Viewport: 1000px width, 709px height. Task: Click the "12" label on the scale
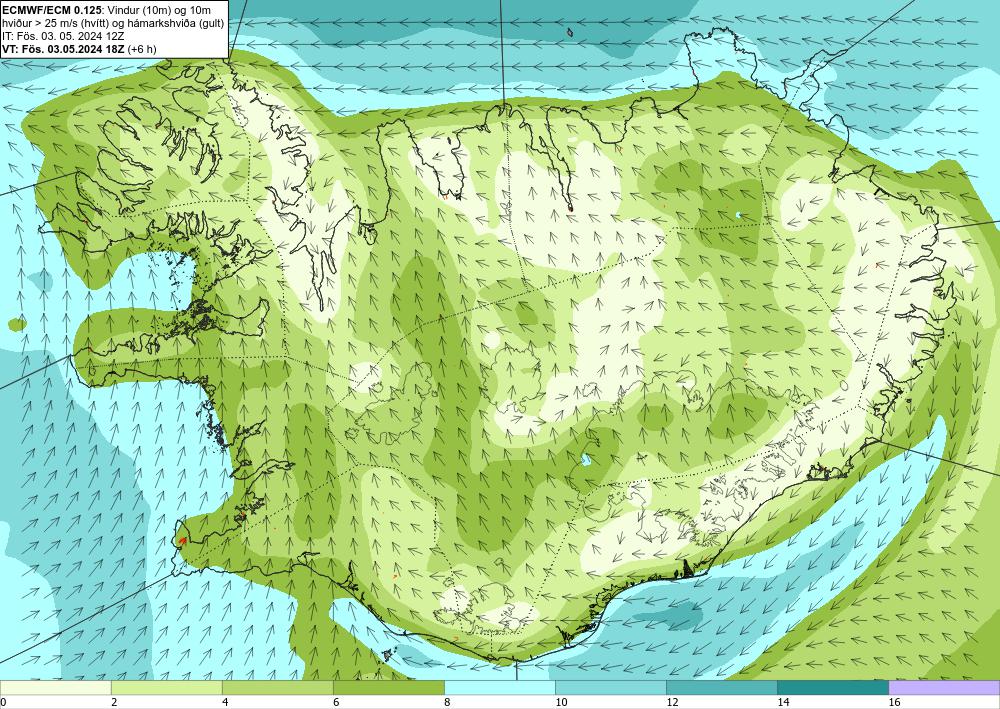[x=672, y=702]
